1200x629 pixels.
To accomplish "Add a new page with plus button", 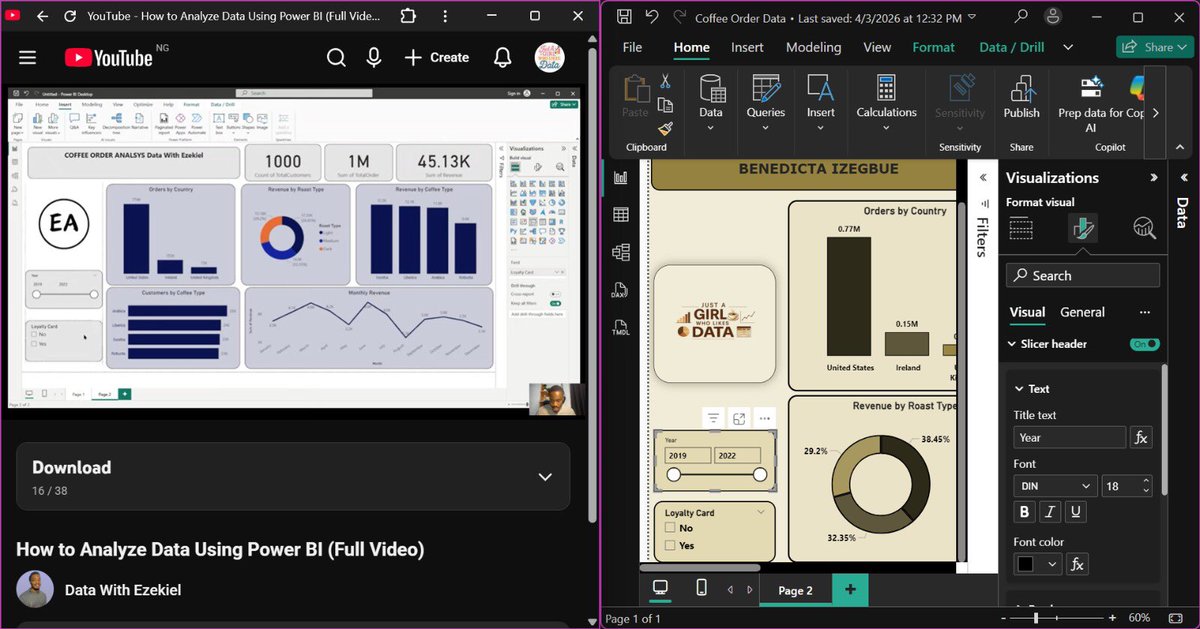I will (850, 590).
